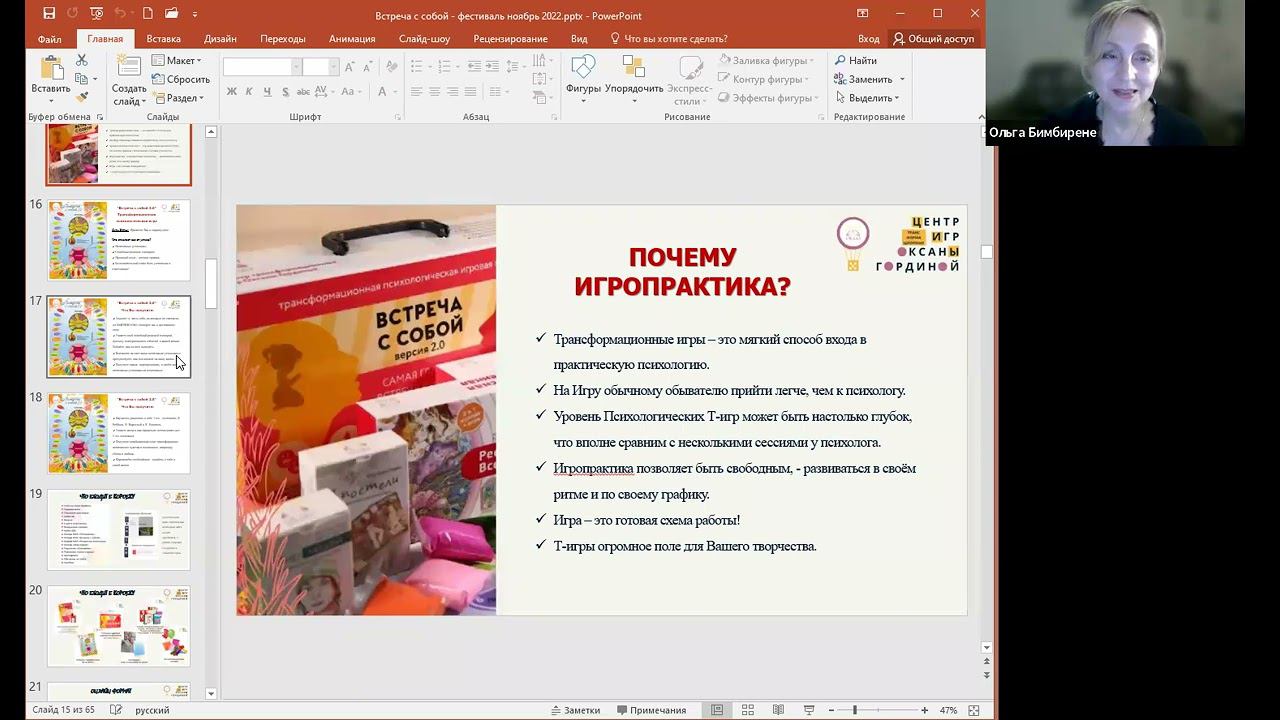The image size is (1280, 720).
Task: Click the Вставить paste button
Action: click(x=50, y=78)
